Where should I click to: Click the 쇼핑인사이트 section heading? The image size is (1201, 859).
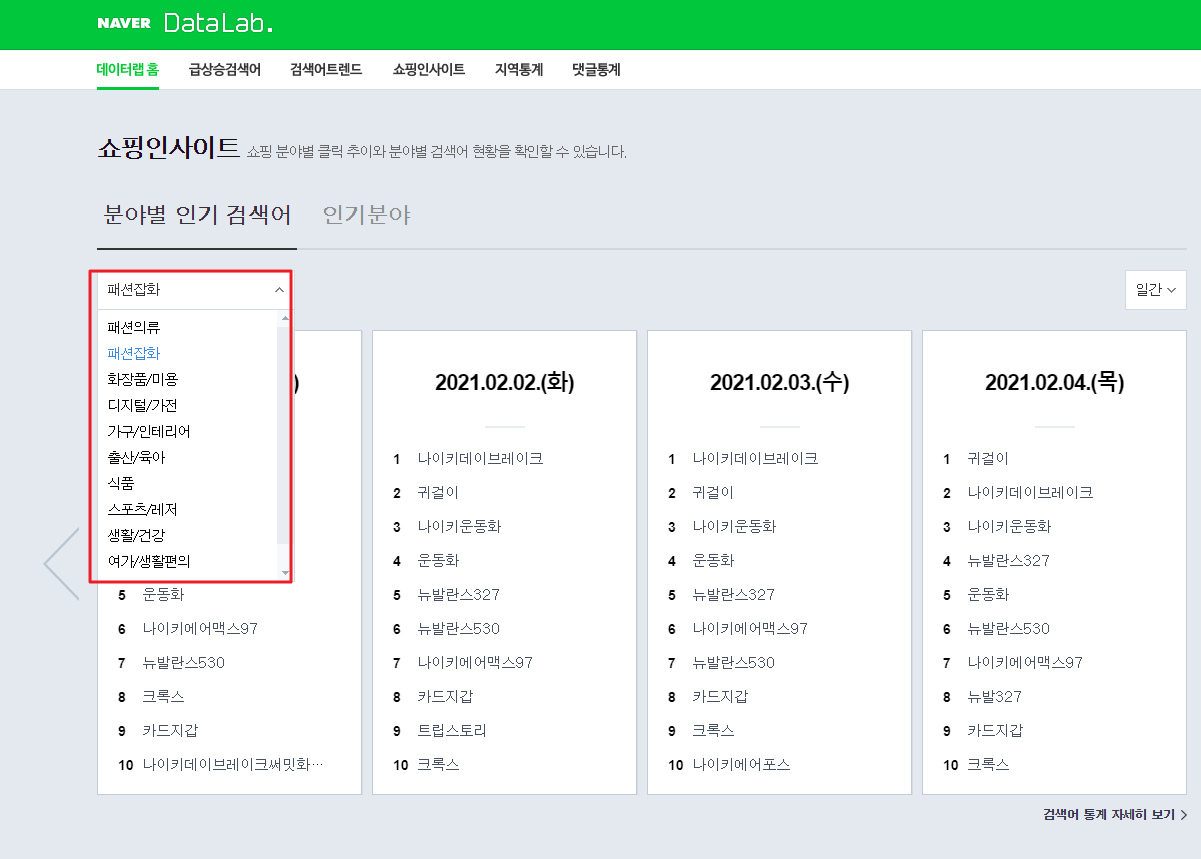coord(168,149)
